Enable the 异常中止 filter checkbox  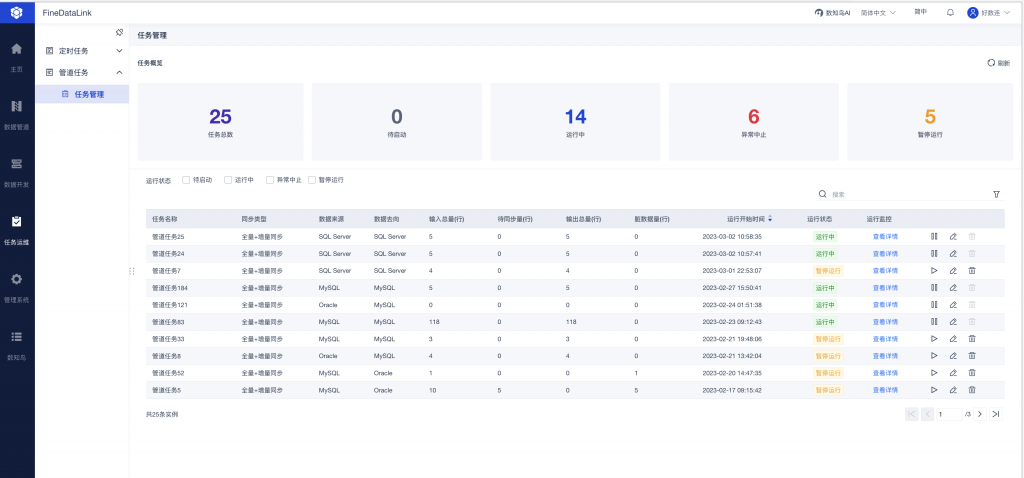tap(270, 180)
